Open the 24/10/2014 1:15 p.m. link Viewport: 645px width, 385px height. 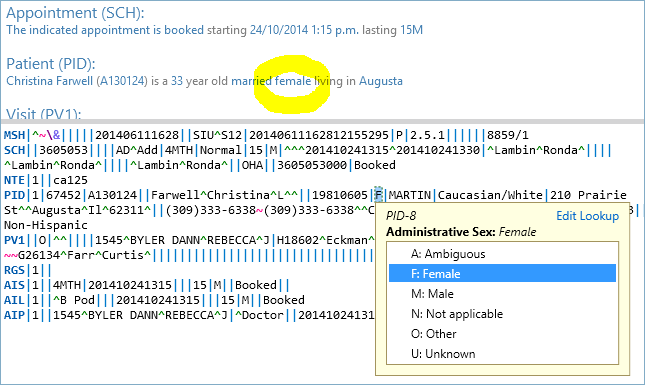pyautogui.click(x=304, y=30)
